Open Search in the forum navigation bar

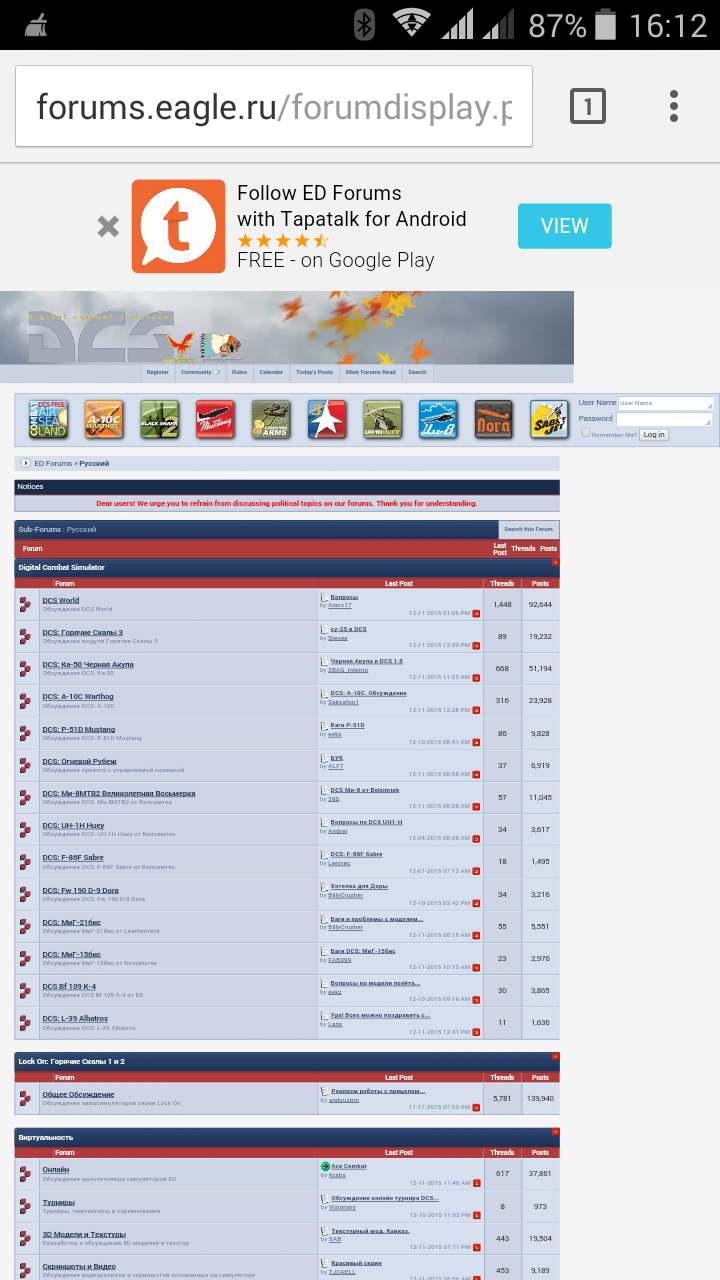click(417, 372)
